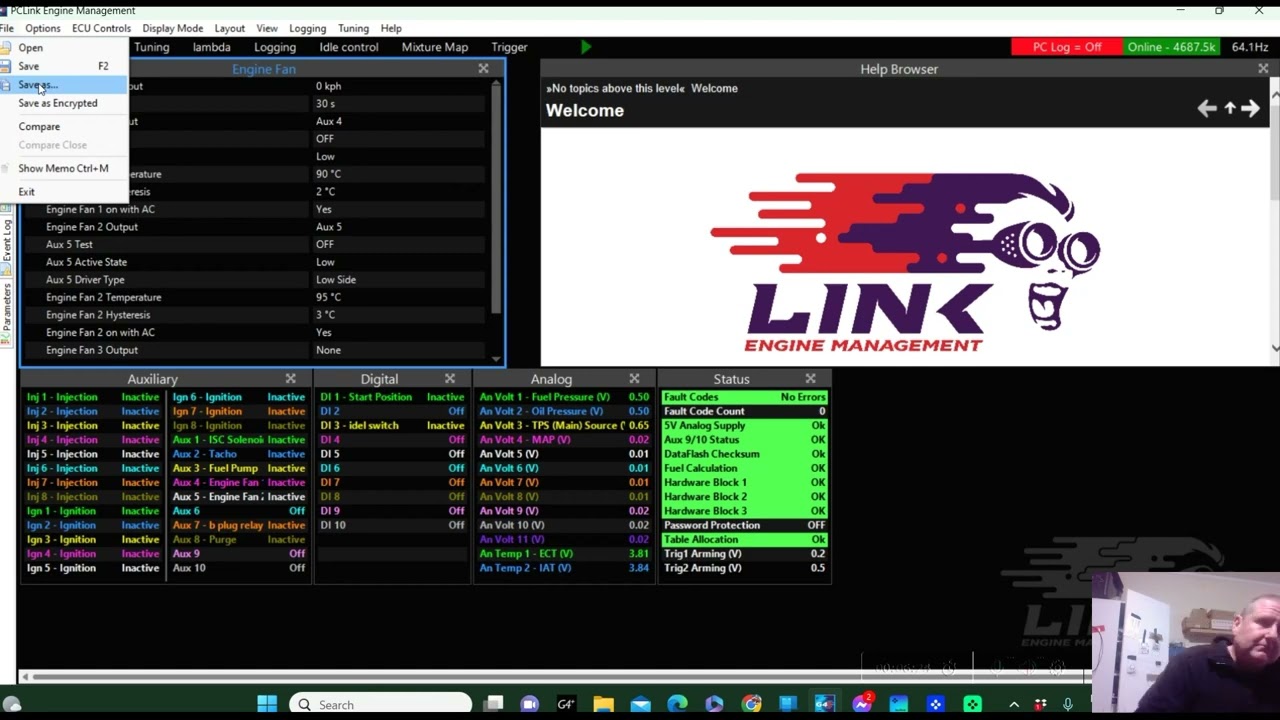1280x720 pixels.
Task: Close the Engine Fan panel
Action: tap(484, 69)
